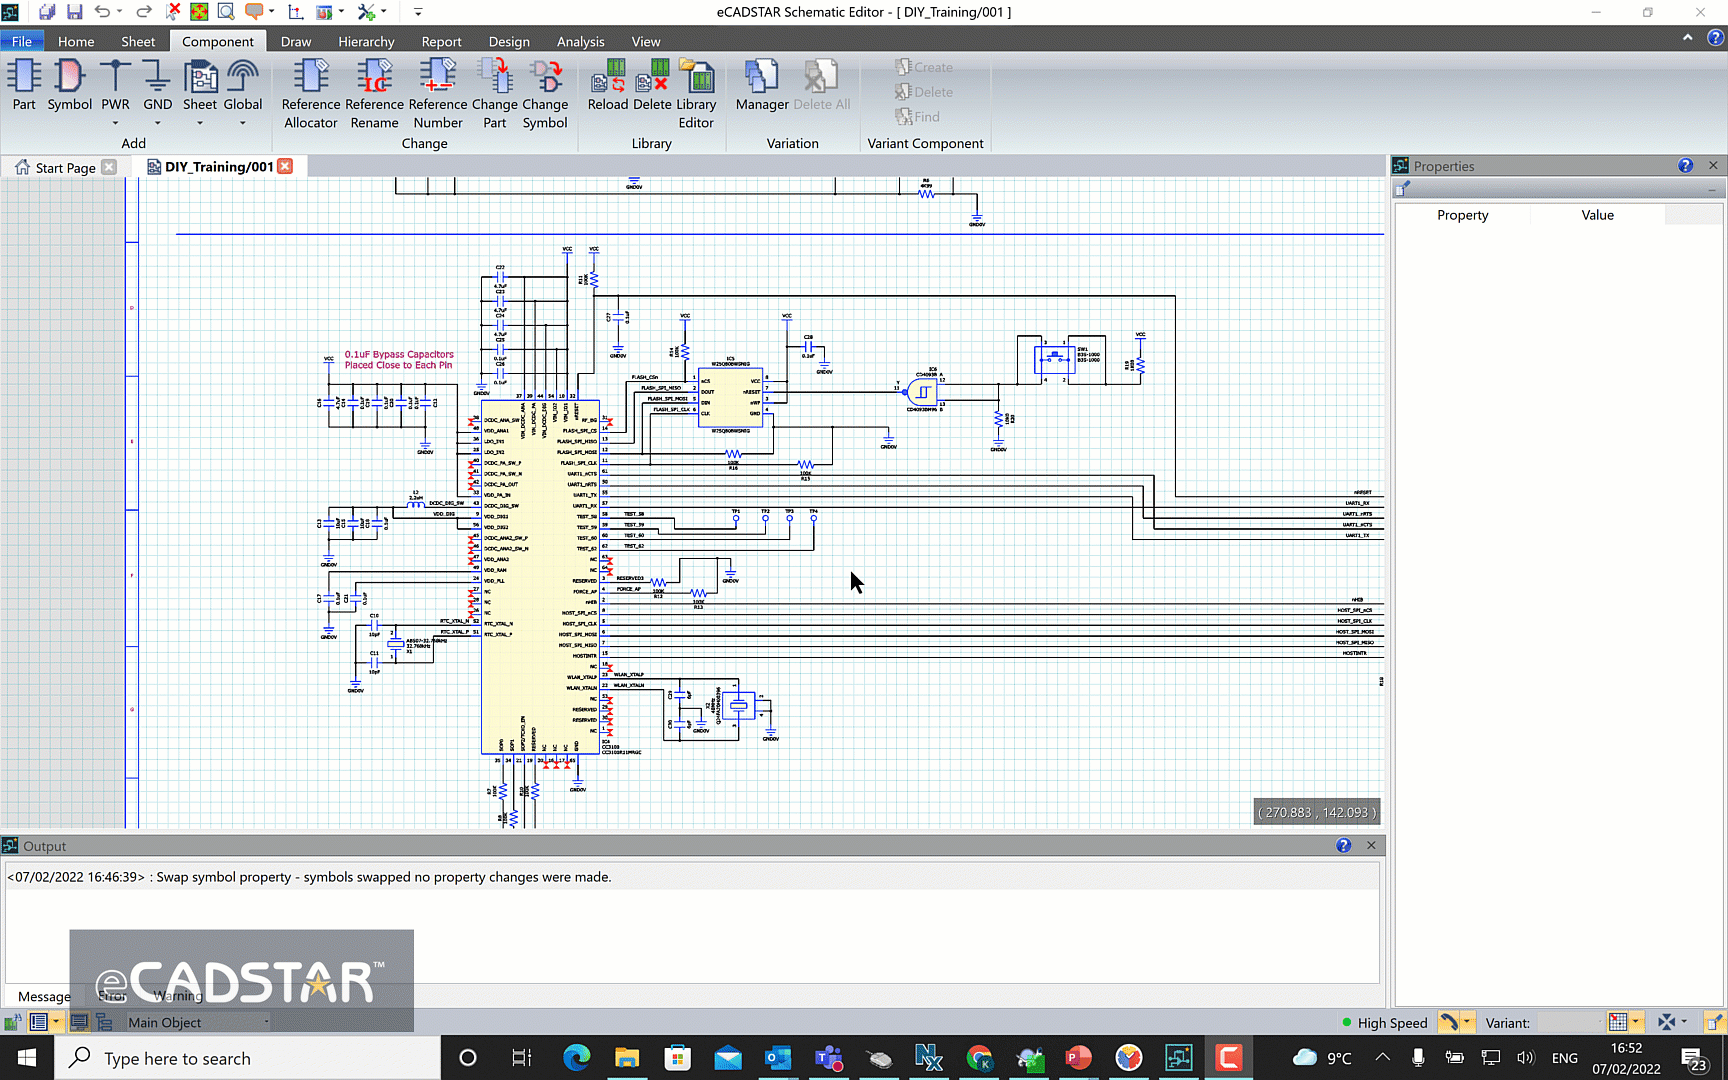Switch to the Design ribbon tab
This screenshot has height=1080, width=1728.
[x=509, y=41]
